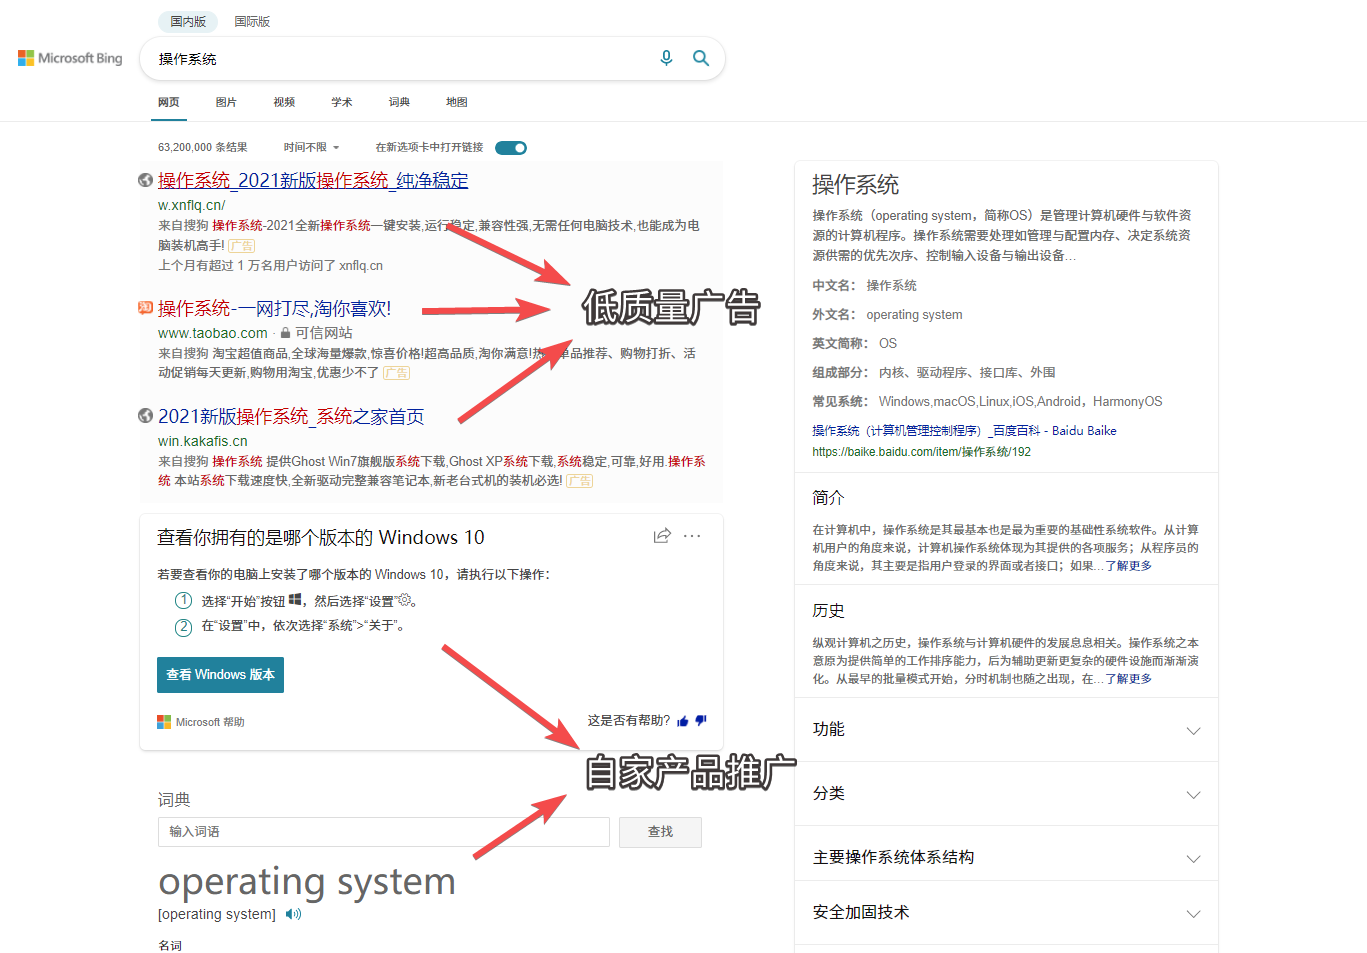Click Taobao favicon beside second result
This screenshot has width=1367, height=953.
click(x=145, y=308)
